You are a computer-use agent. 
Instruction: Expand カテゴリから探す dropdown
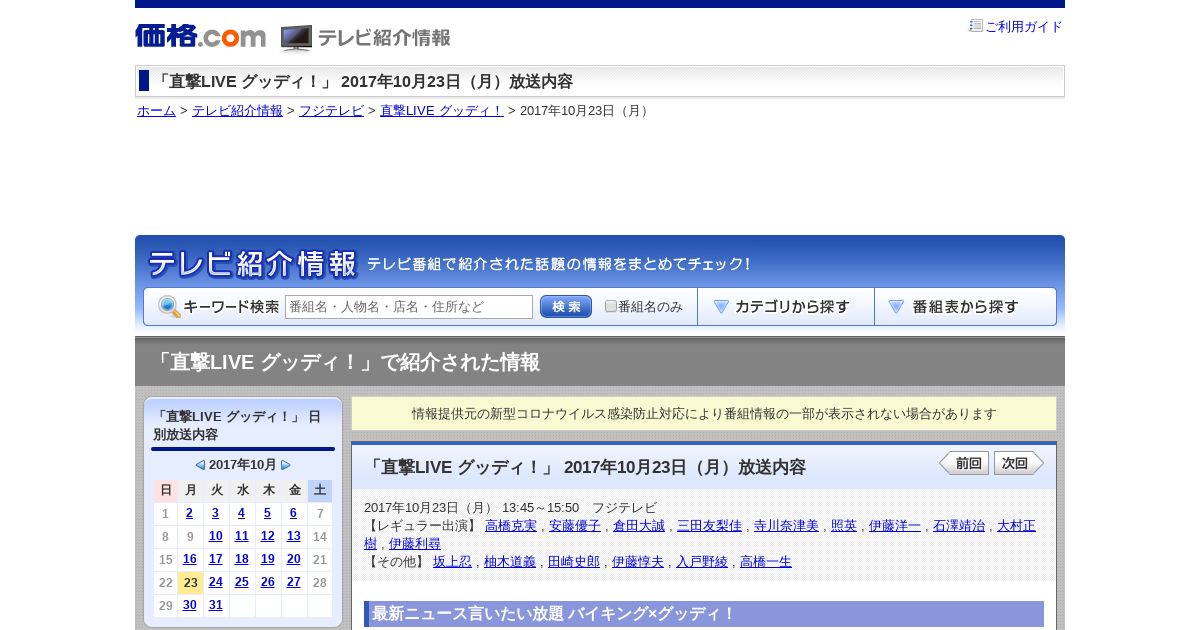point(786,307)
